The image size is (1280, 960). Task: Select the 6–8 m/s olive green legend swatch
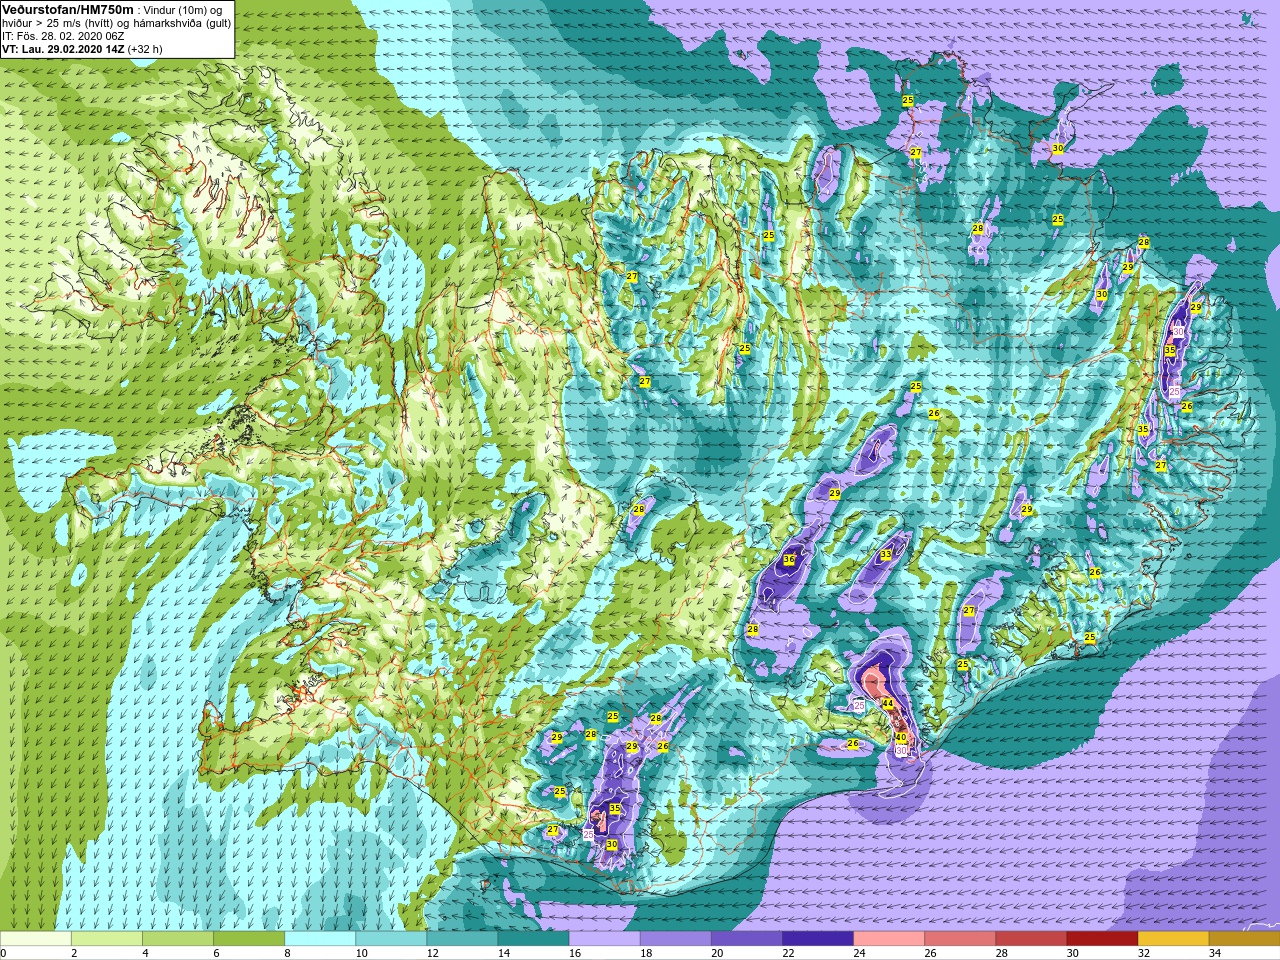pyautogui.click(x=249, y=940)
